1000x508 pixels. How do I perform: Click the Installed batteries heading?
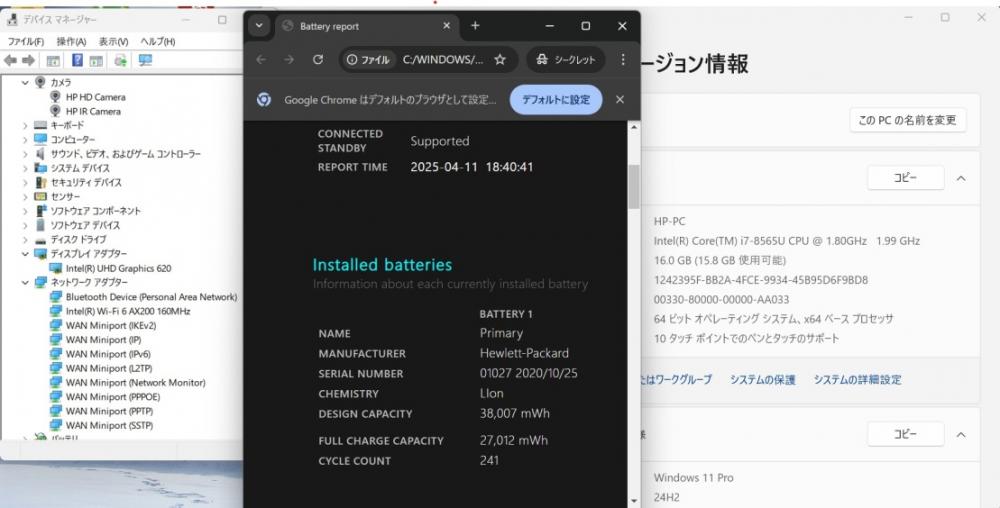(x=382, y=265)
